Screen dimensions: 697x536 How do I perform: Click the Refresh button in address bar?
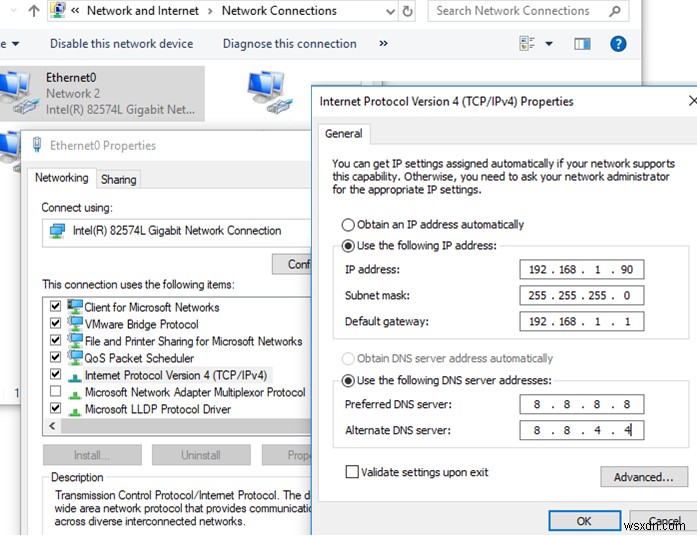(x=407, y=11)
